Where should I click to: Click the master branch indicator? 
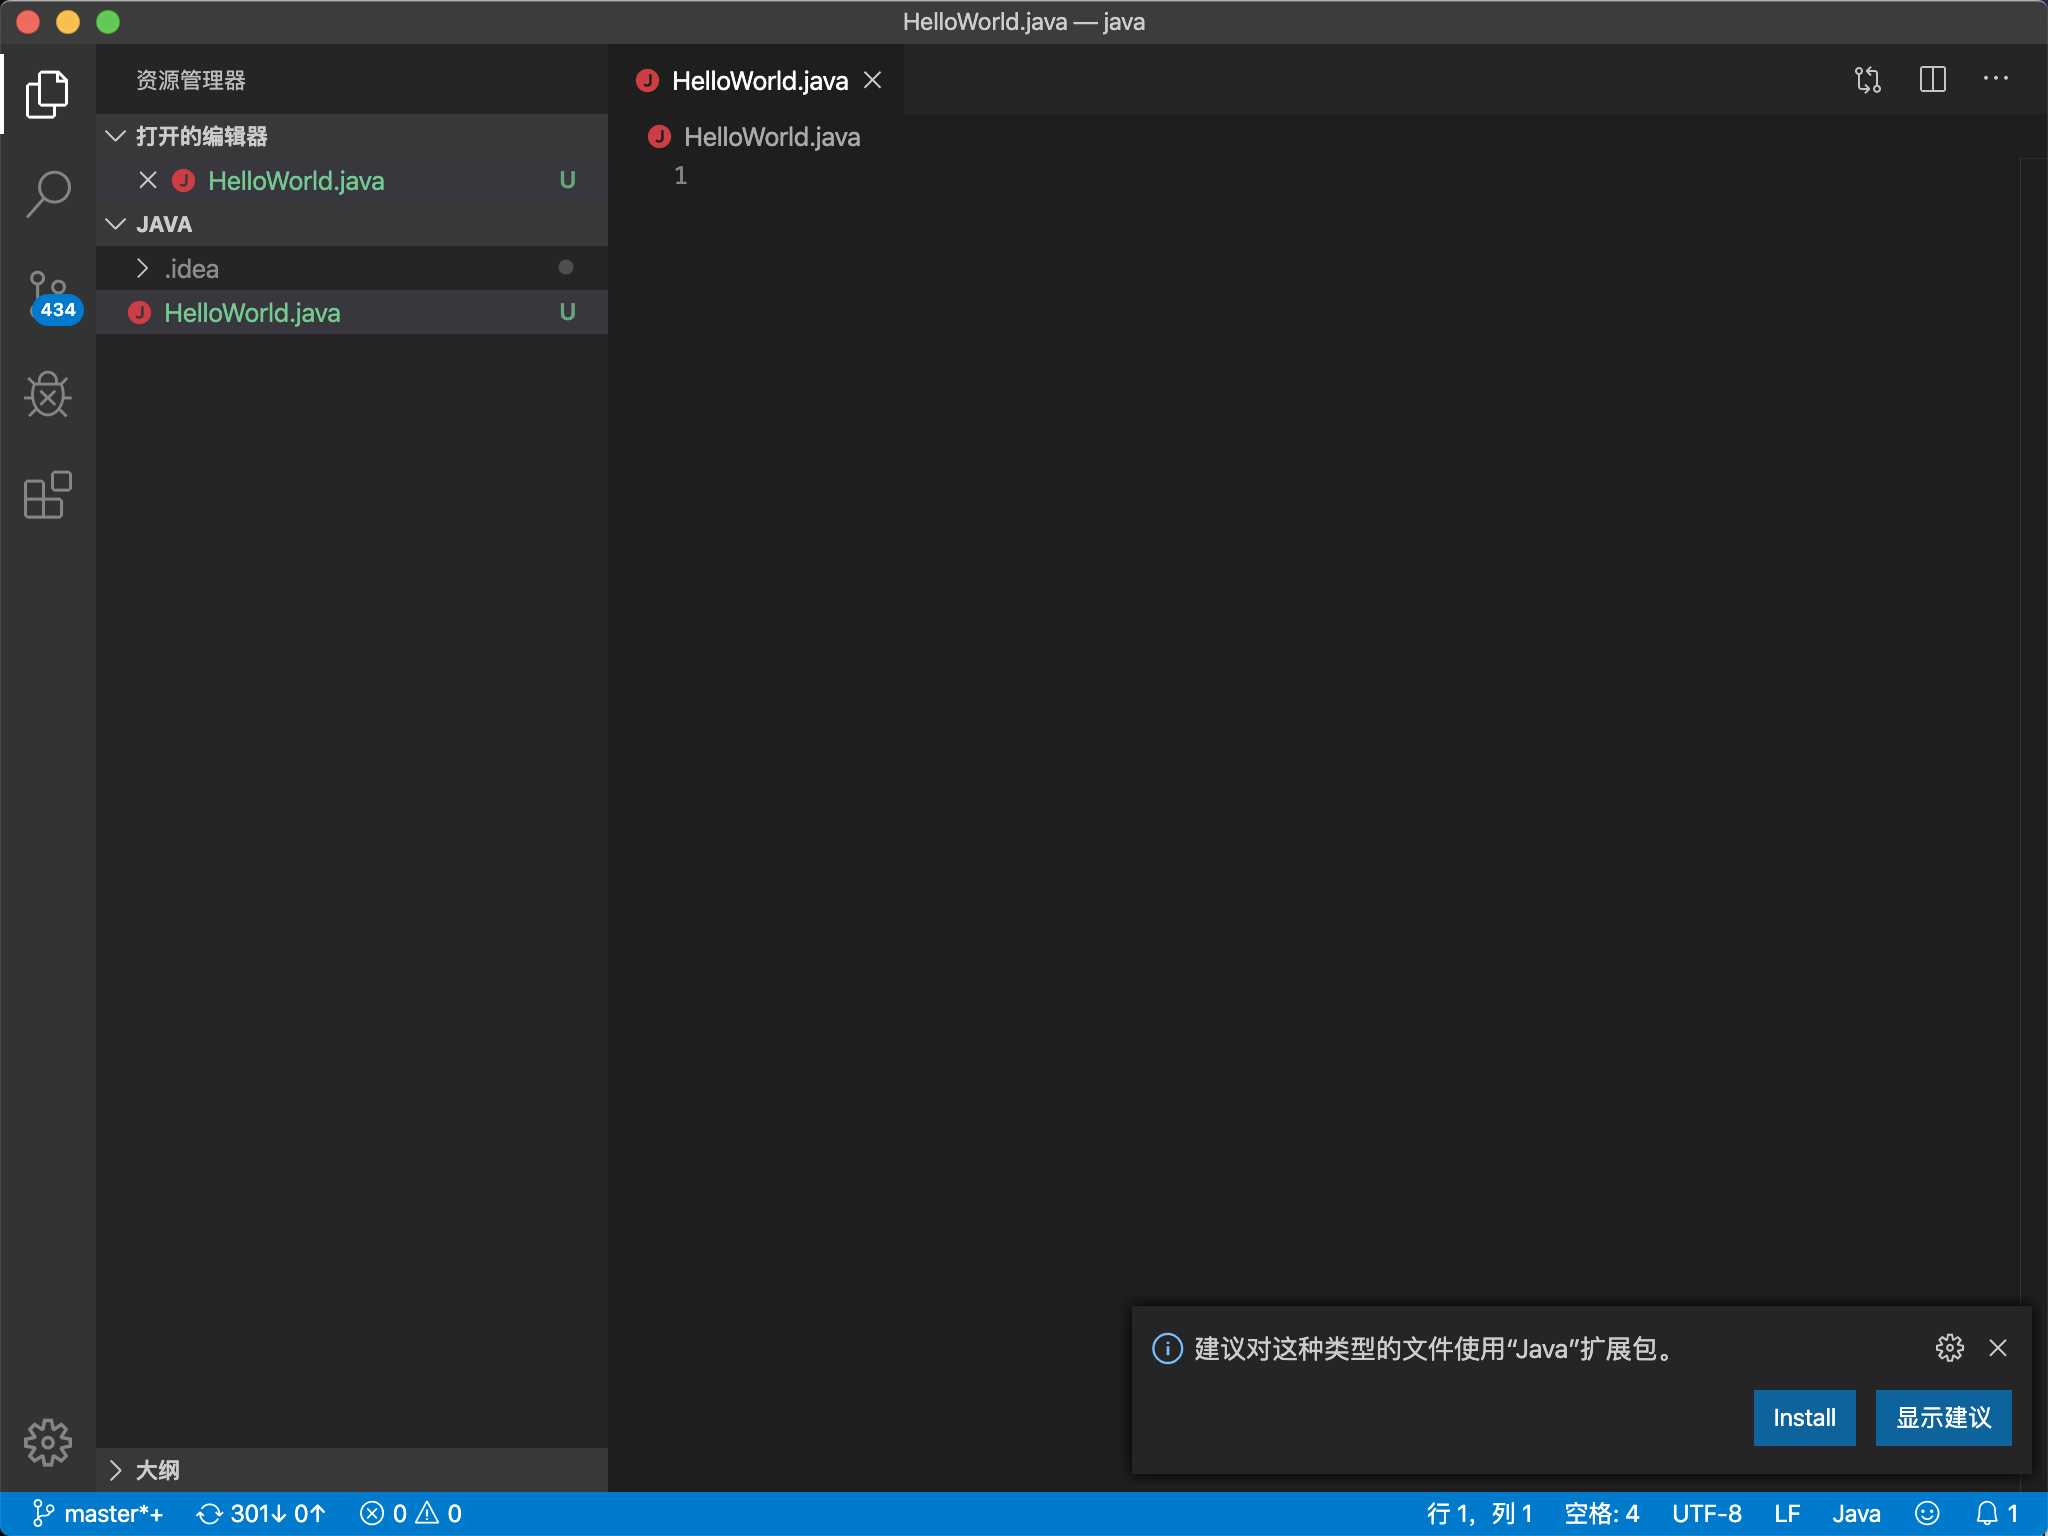98,1514
